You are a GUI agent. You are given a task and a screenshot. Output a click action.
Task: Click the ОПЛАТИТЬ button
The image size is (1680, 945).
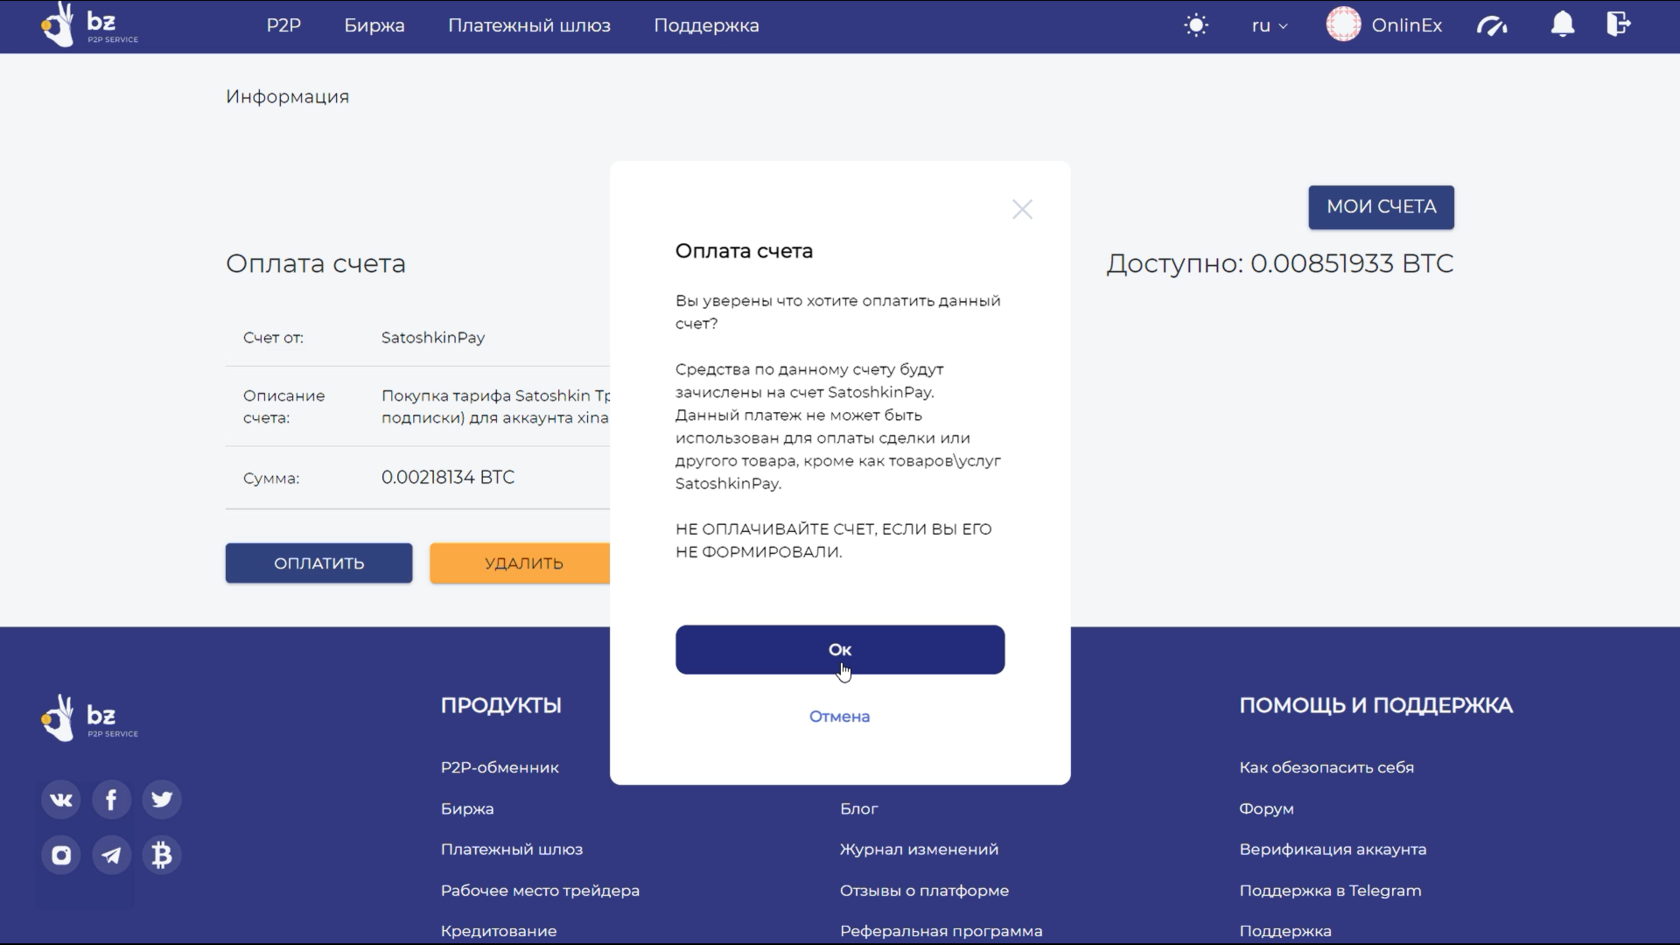click(319, 563)
